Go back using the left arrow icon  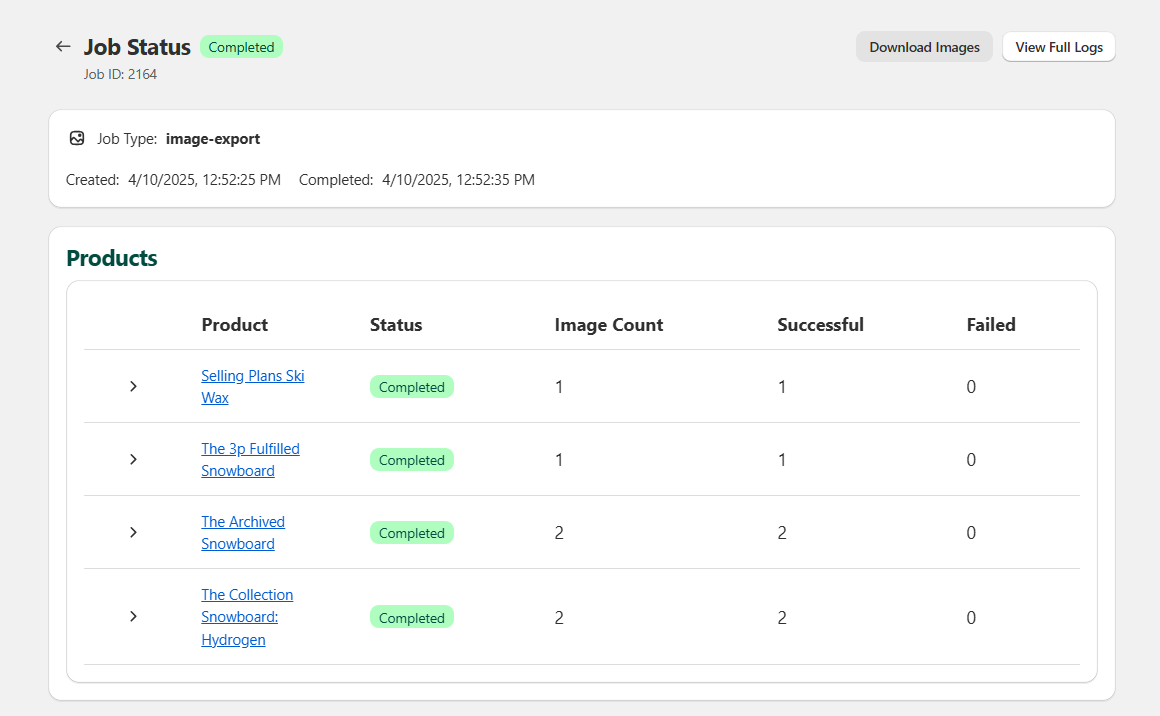tap(63, 47)
